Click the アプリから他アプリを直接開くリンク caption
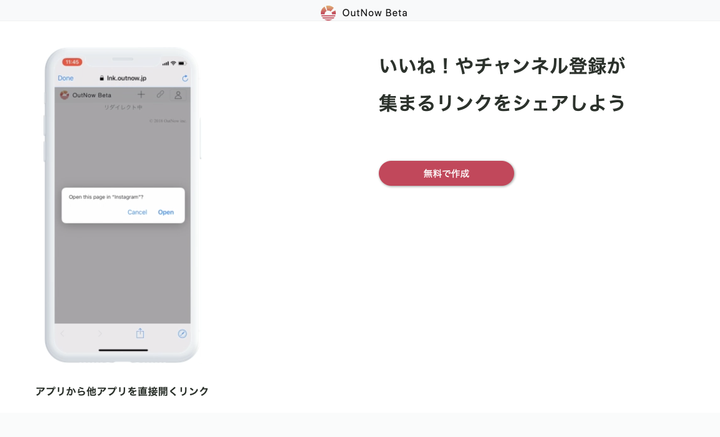Screen dimensions: 720x437 [x=122, y=391]
